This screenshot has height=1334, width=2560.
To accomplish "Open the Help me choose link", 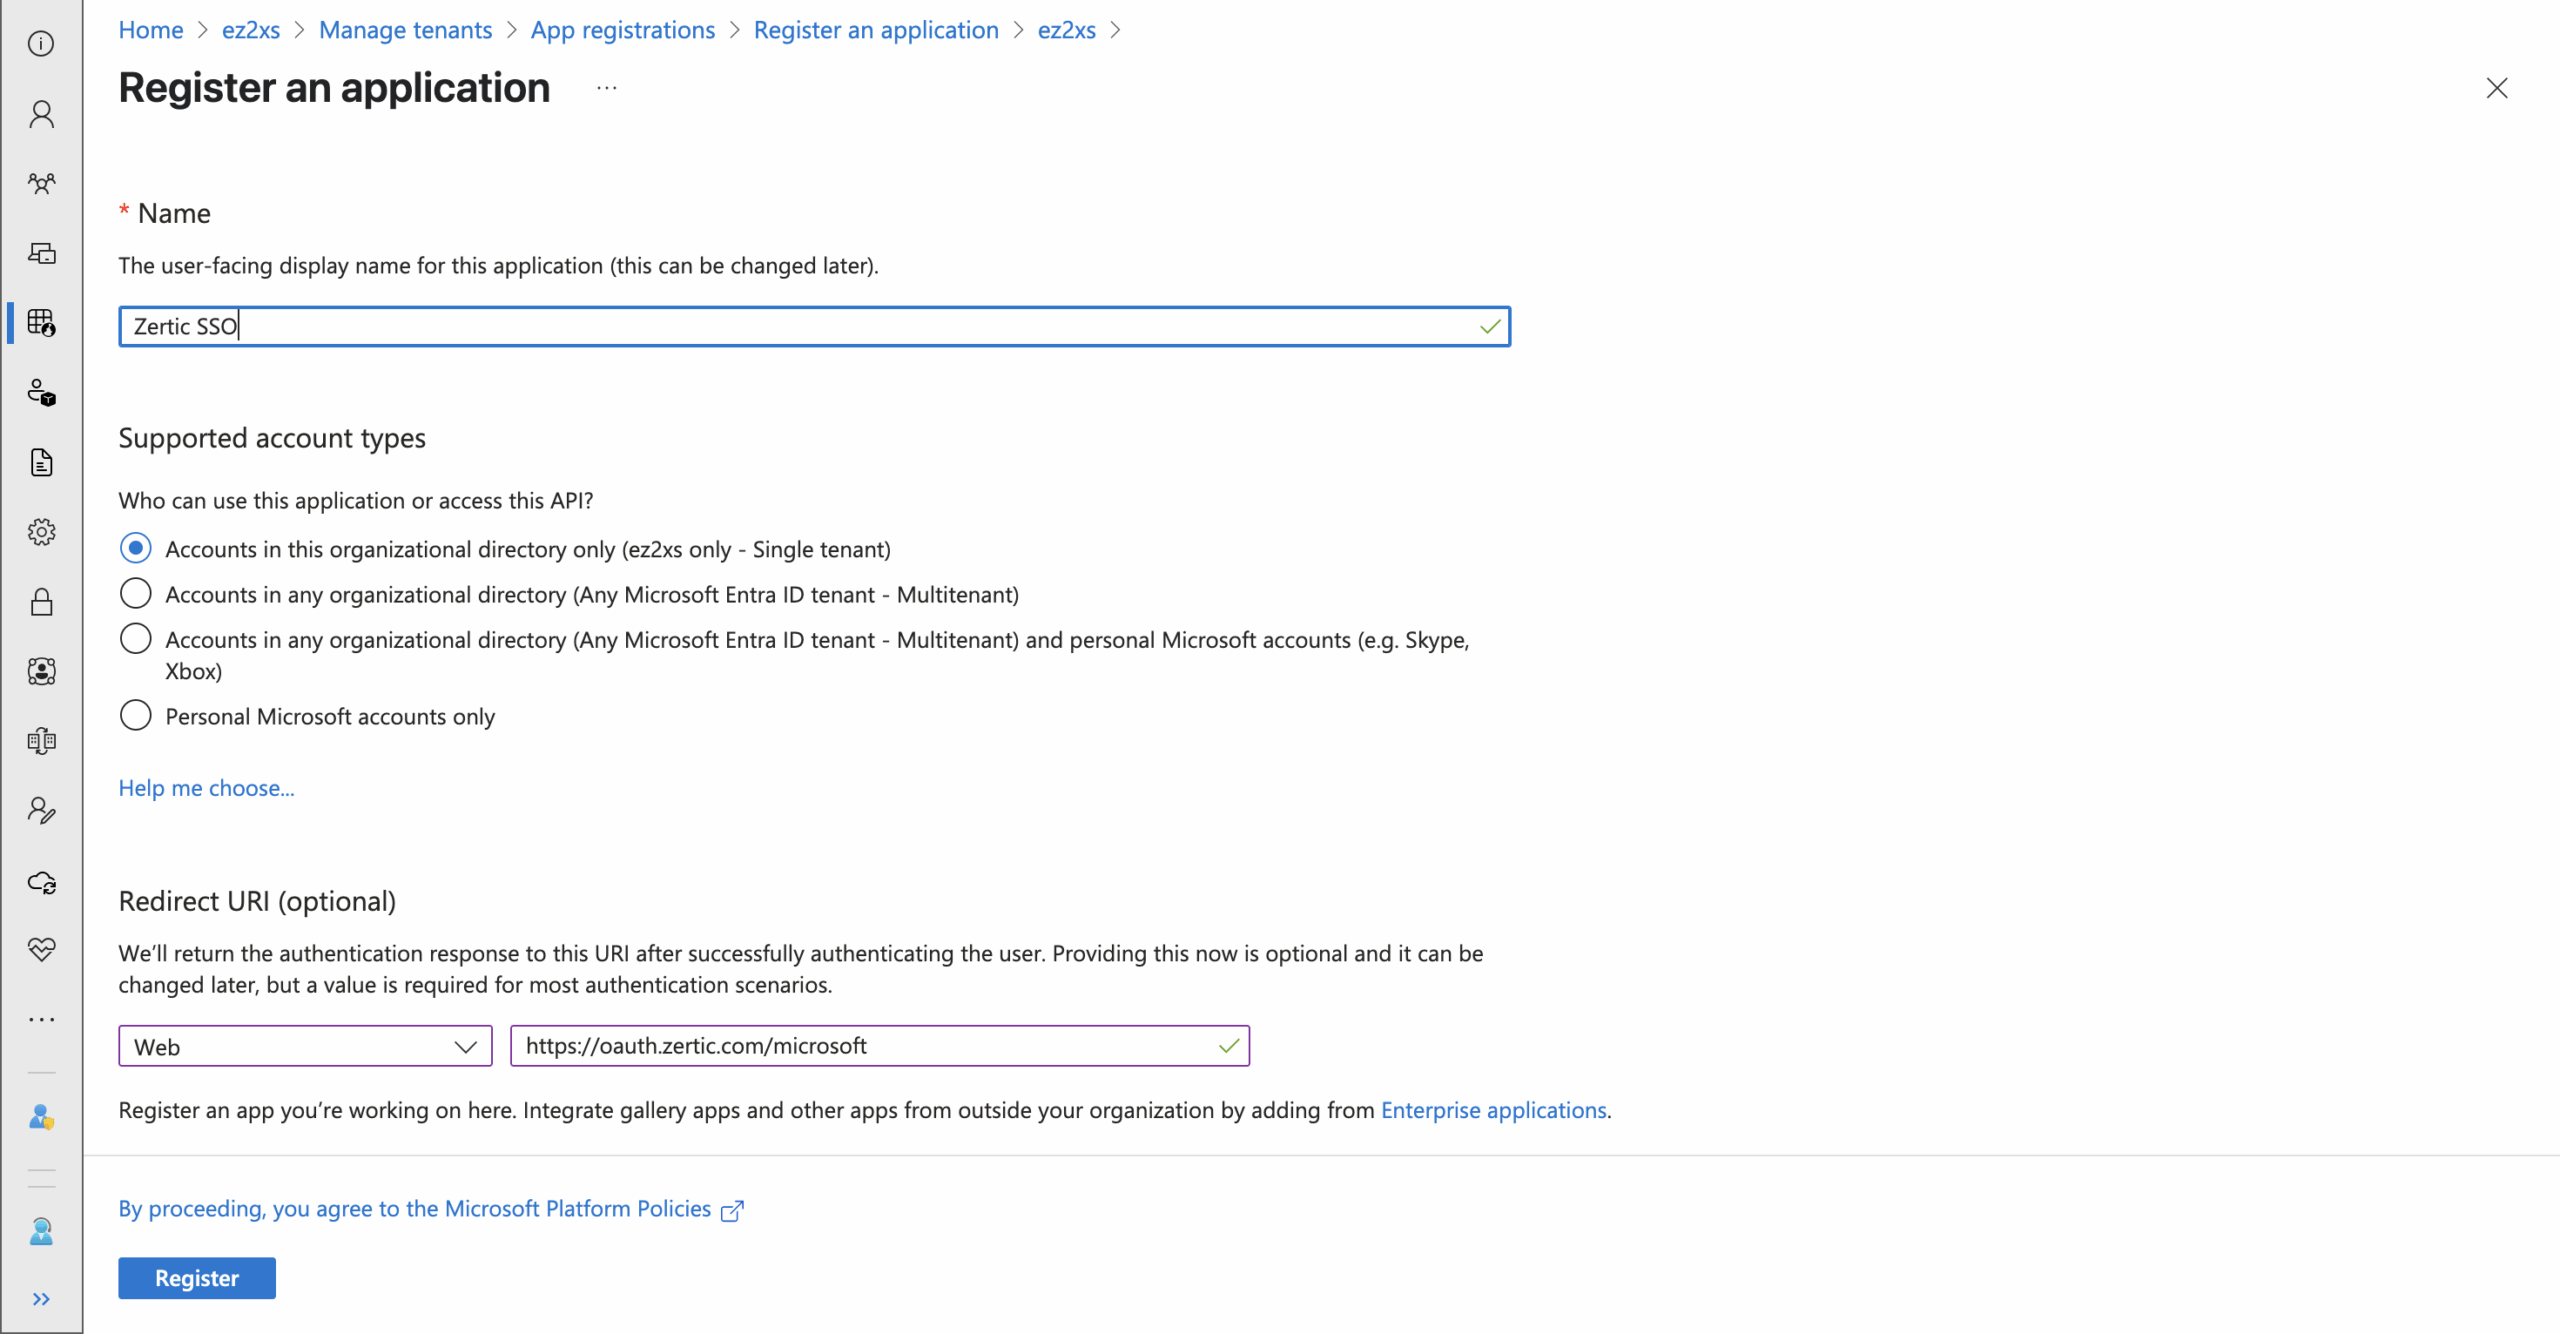I will click(x=206, y=788).
